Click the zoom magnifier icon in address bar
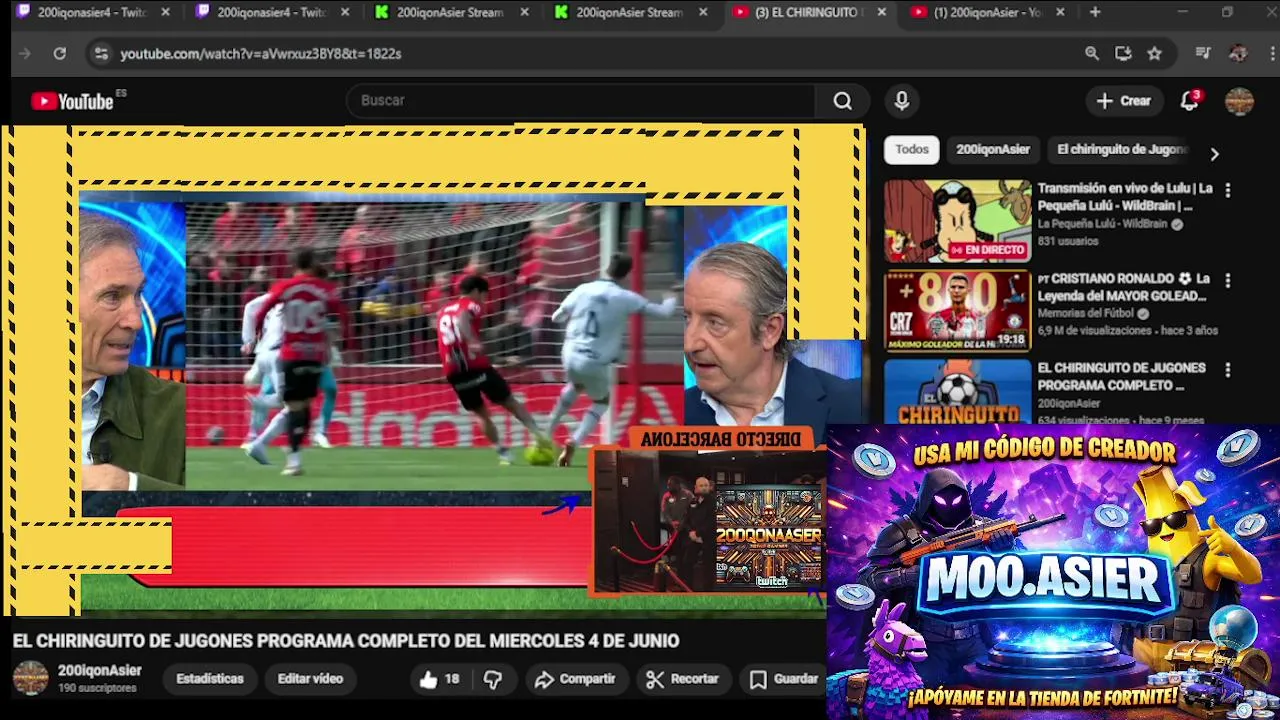The width and height of the screenshot is (1280, 720). coord(1092,54)
